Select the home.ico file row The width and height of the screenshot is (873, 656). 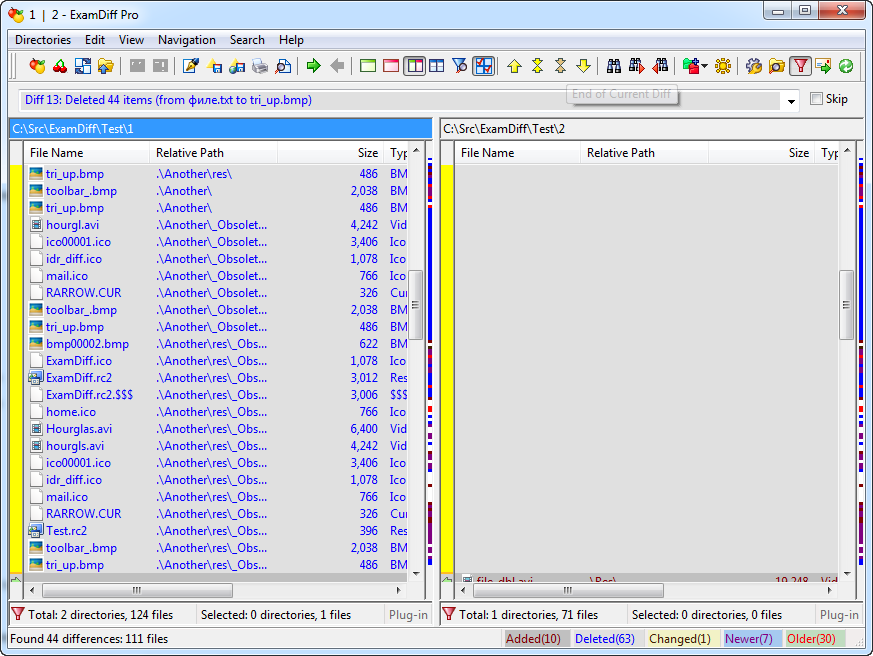[x=217, y=412]
